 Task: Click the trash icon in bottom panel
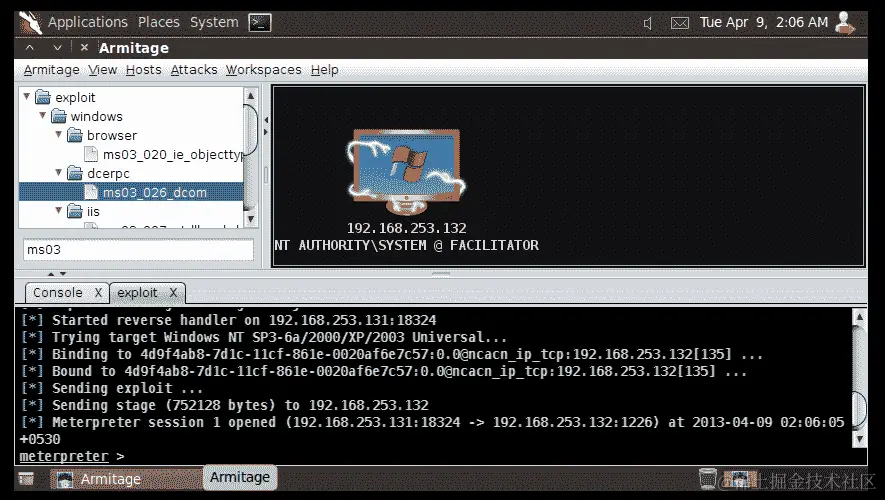pos(708,479)
